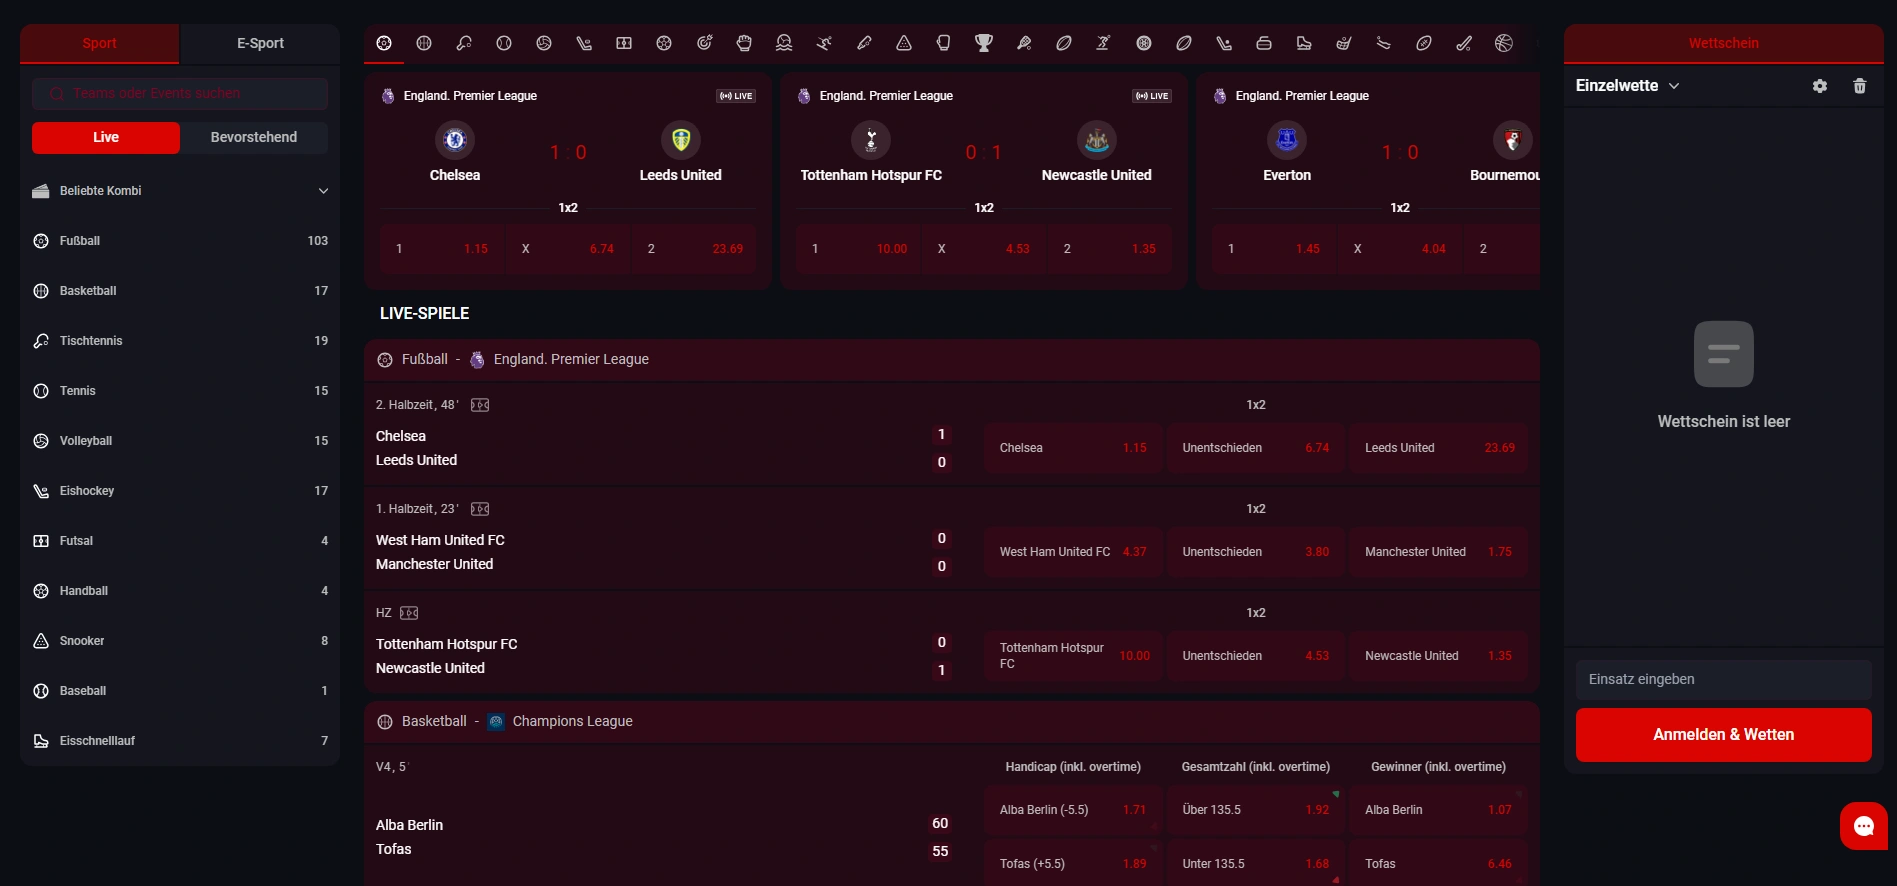Select the darts target icon in top bar

click(704, 43)
